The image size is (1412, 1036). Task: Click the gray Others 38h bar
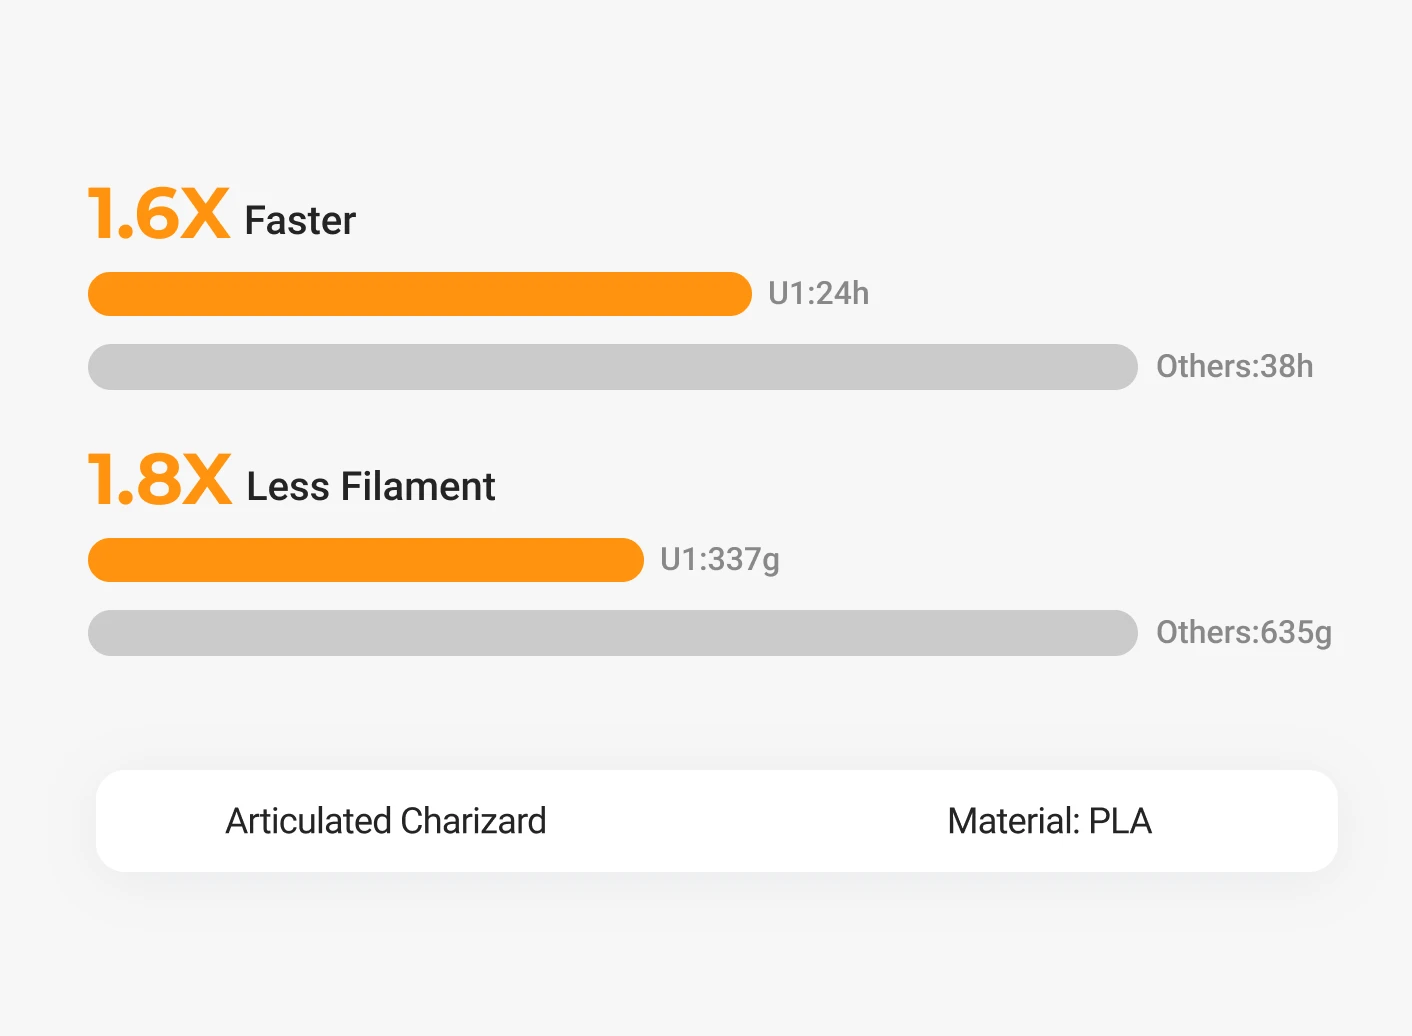click(x=612, y=367)
